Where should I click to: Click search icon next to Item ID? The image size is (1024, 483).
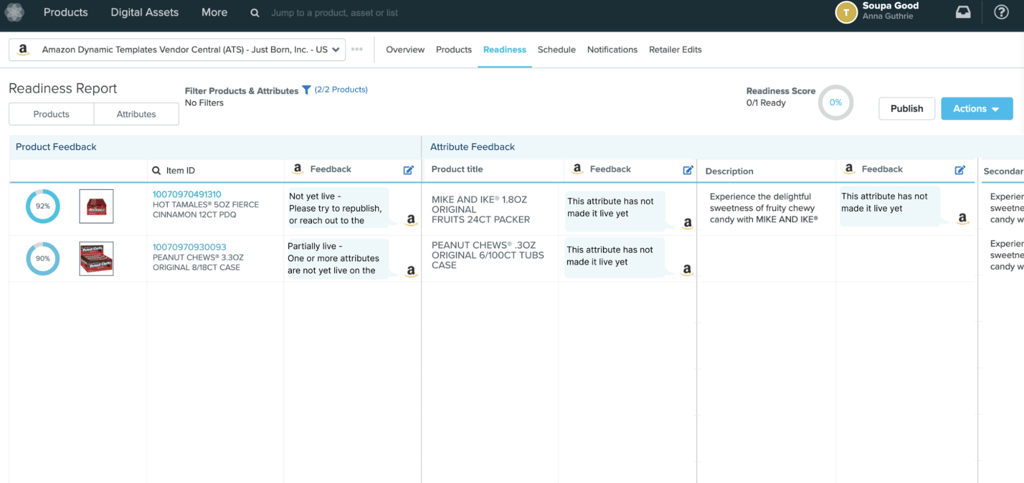[x=157, y=170]
